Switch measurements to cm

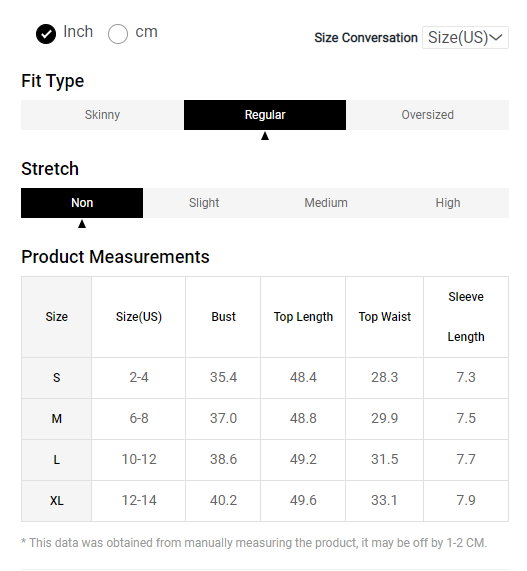(118, 34)
